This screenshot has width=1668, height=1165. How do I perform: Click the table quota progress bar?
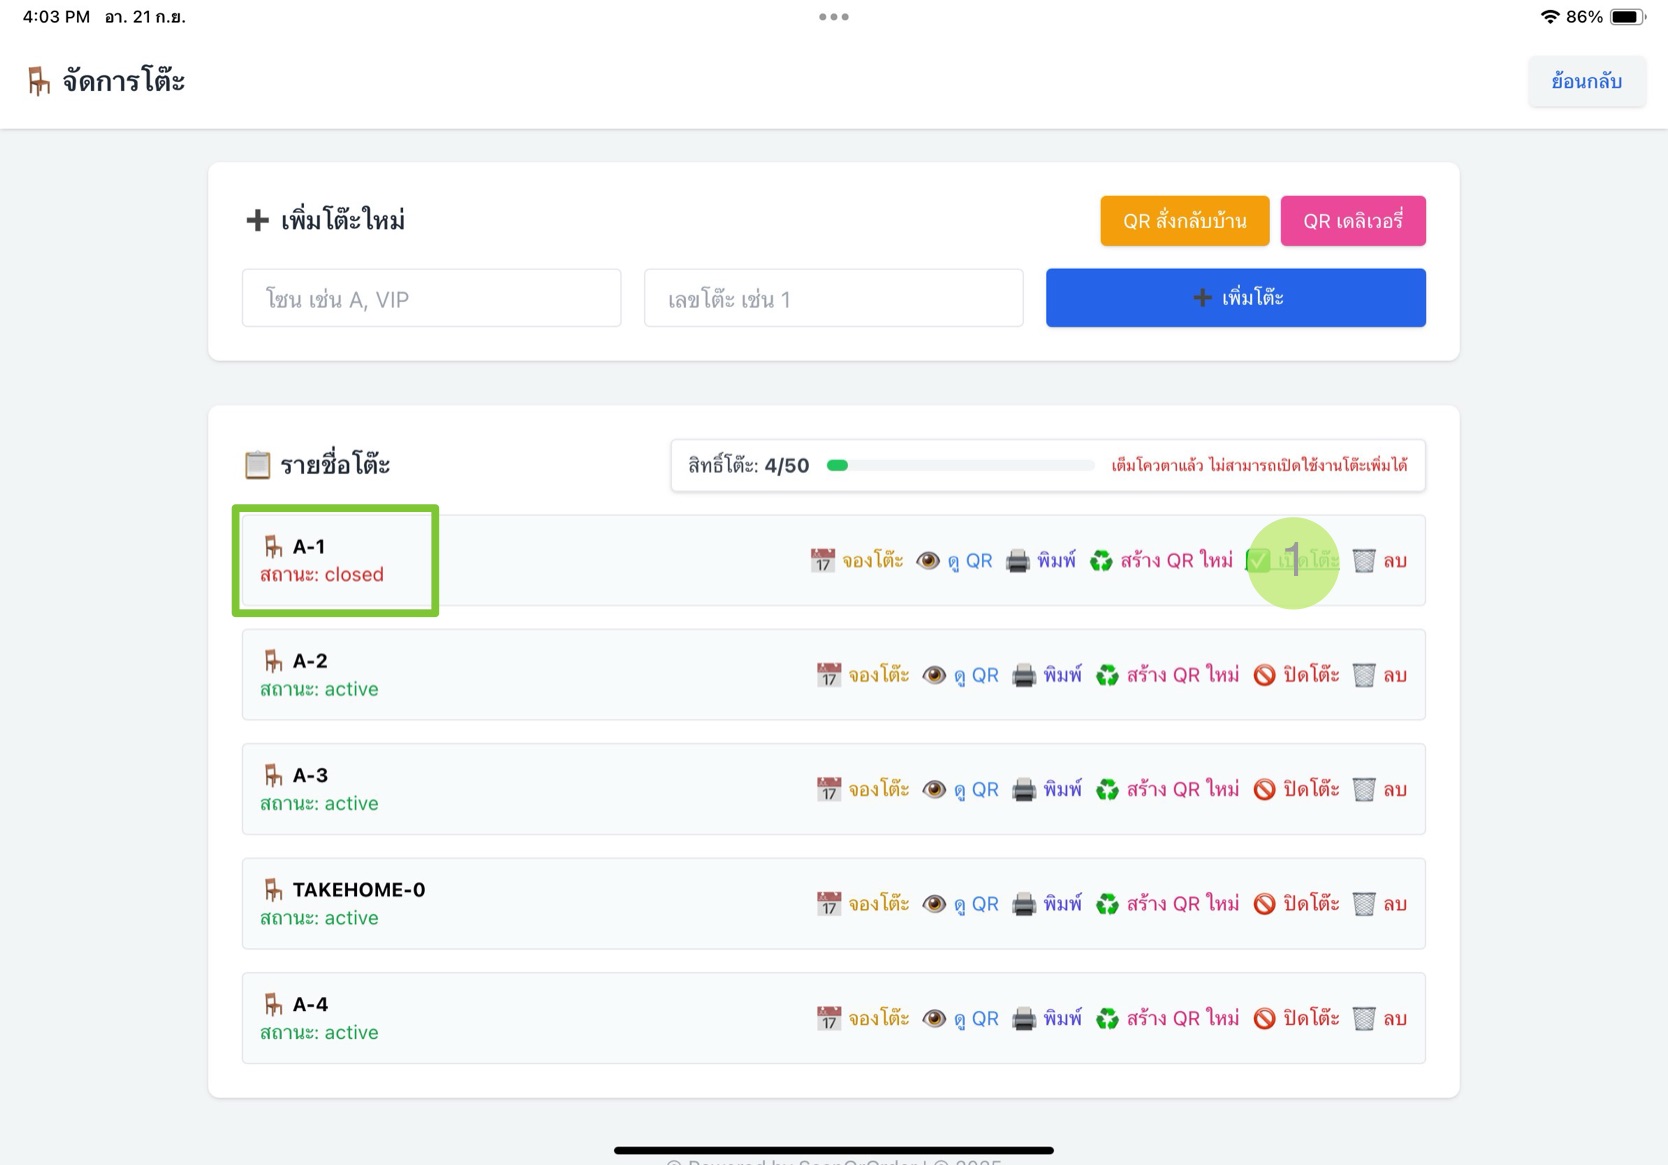(x=960, y=465)
